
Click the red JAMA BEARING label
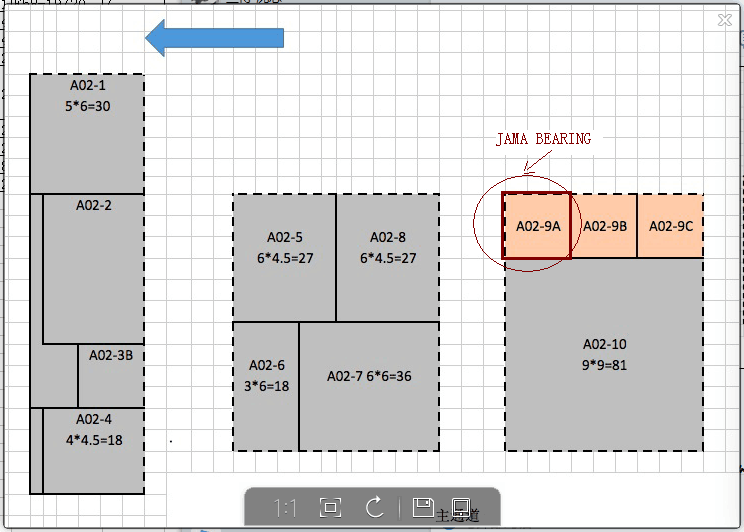click(543, 139)
